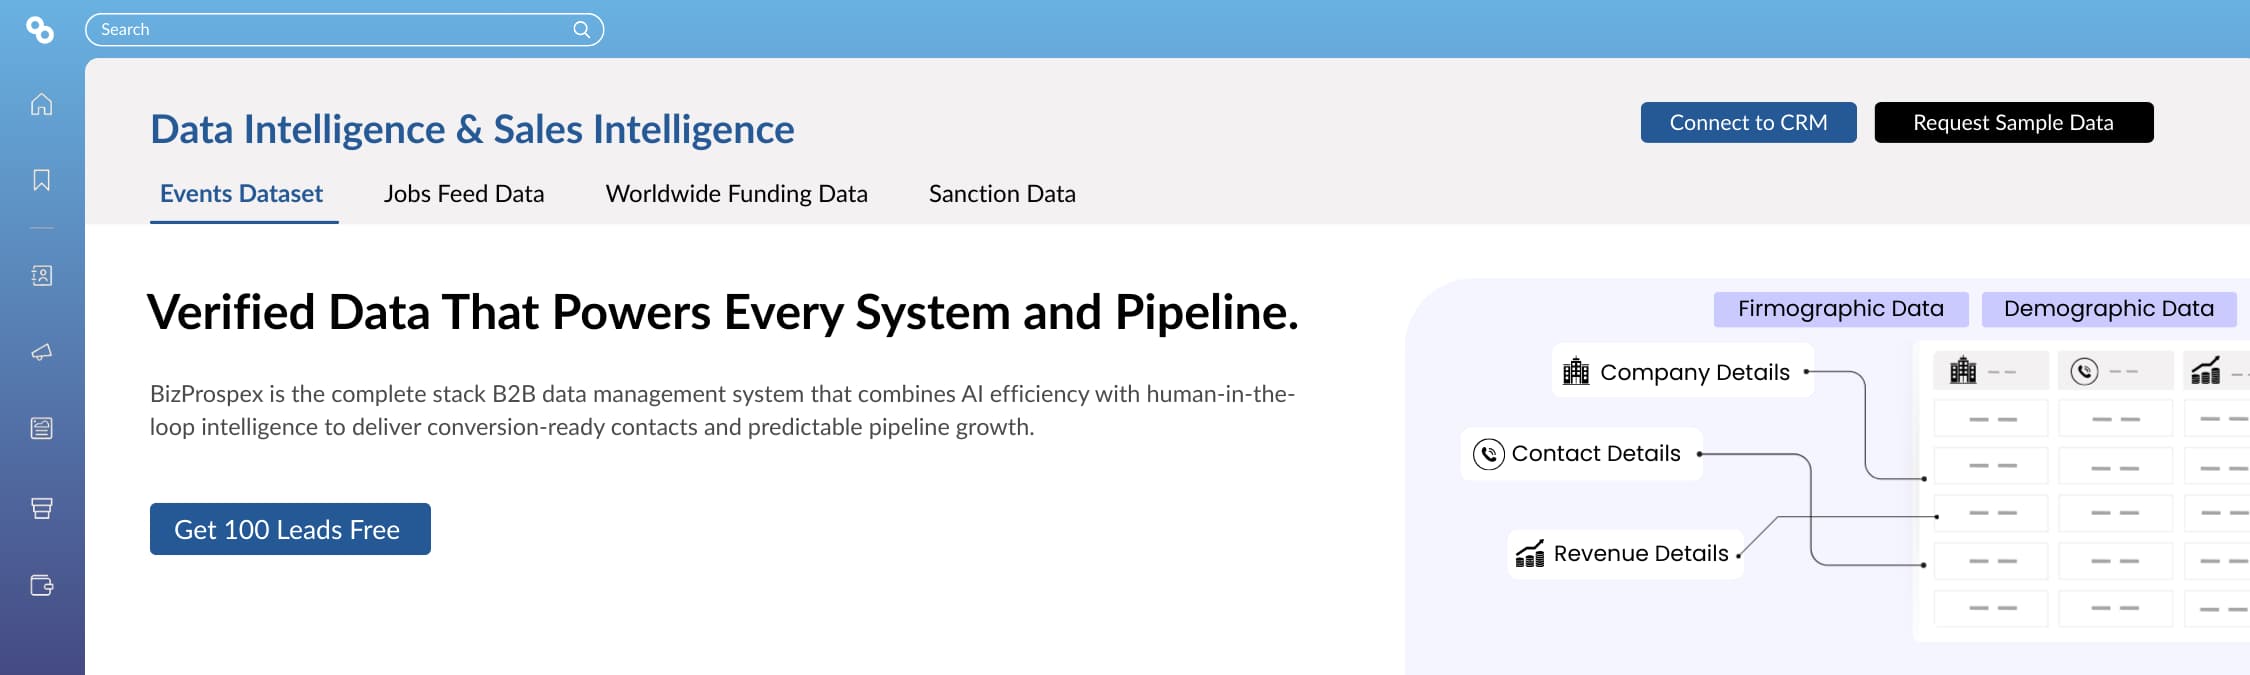Click the Get 100 Leads Free button
This screenshot has width=2250, height=675.
(289, 529)
